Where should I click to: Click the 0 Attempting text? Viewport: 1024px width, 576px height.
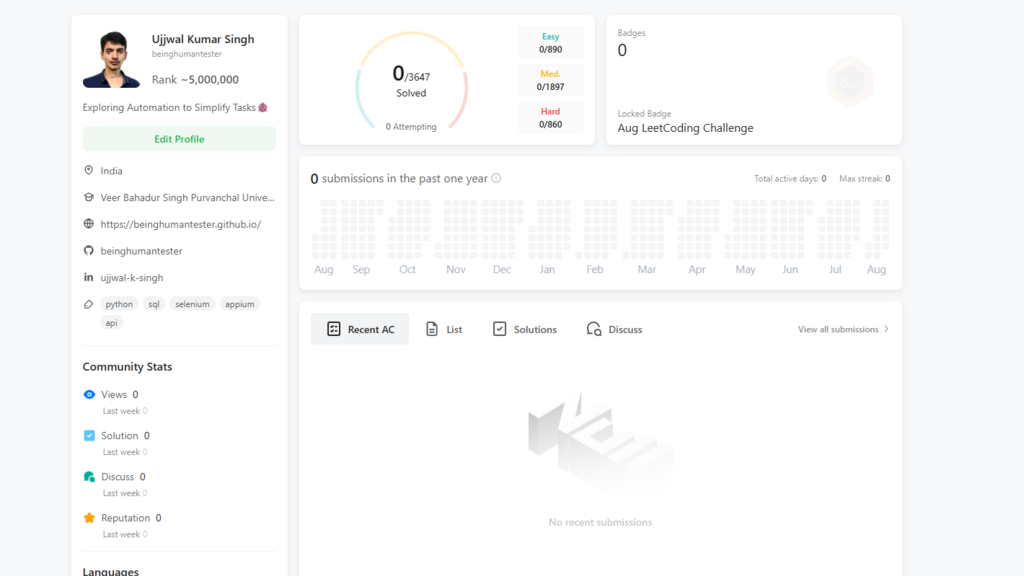pos(411,127)
